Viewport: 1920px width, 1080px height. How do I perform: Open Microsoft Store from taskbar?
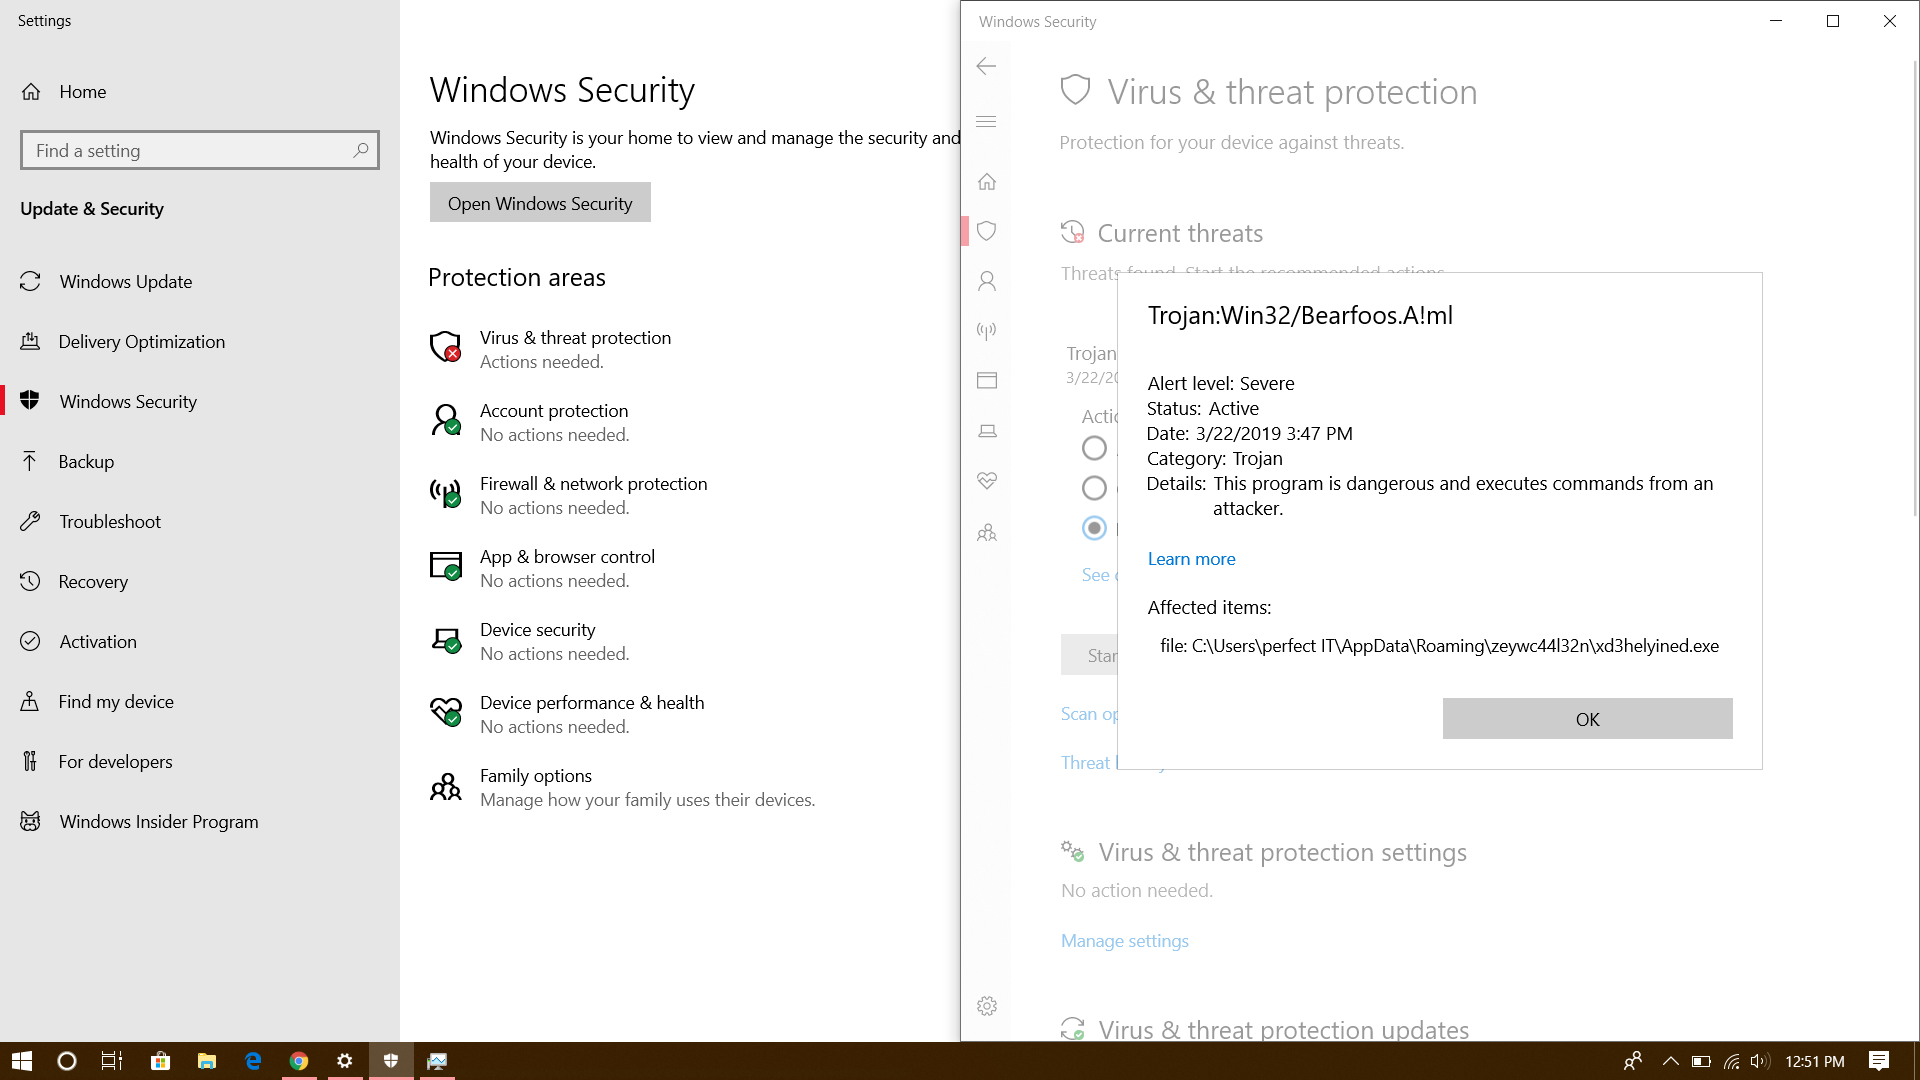pyautogui.click(x=160, y=1061)
